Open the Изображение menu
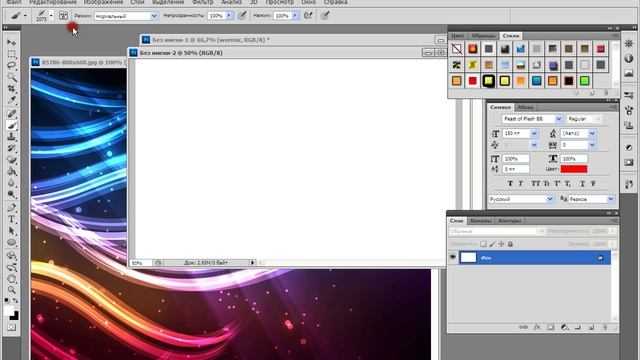Viewport: 640px width, 360px height. pyautogui.click(x=103, y=2)
